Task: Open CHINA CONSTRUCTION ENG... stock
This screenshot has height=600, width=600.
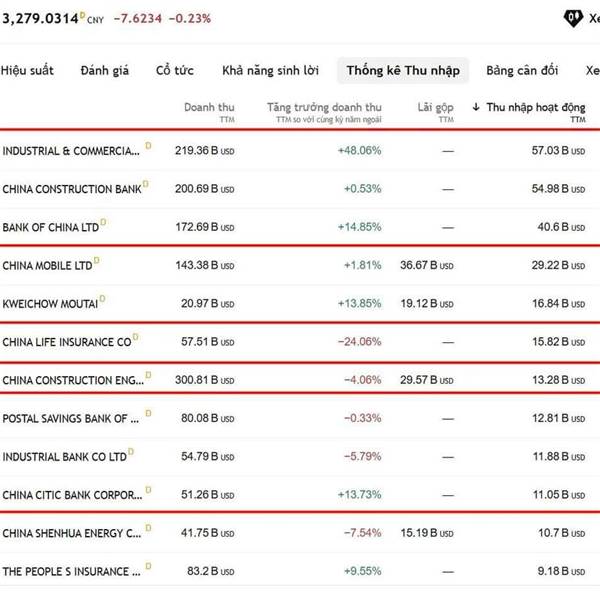Action: (x=73, y=381)
